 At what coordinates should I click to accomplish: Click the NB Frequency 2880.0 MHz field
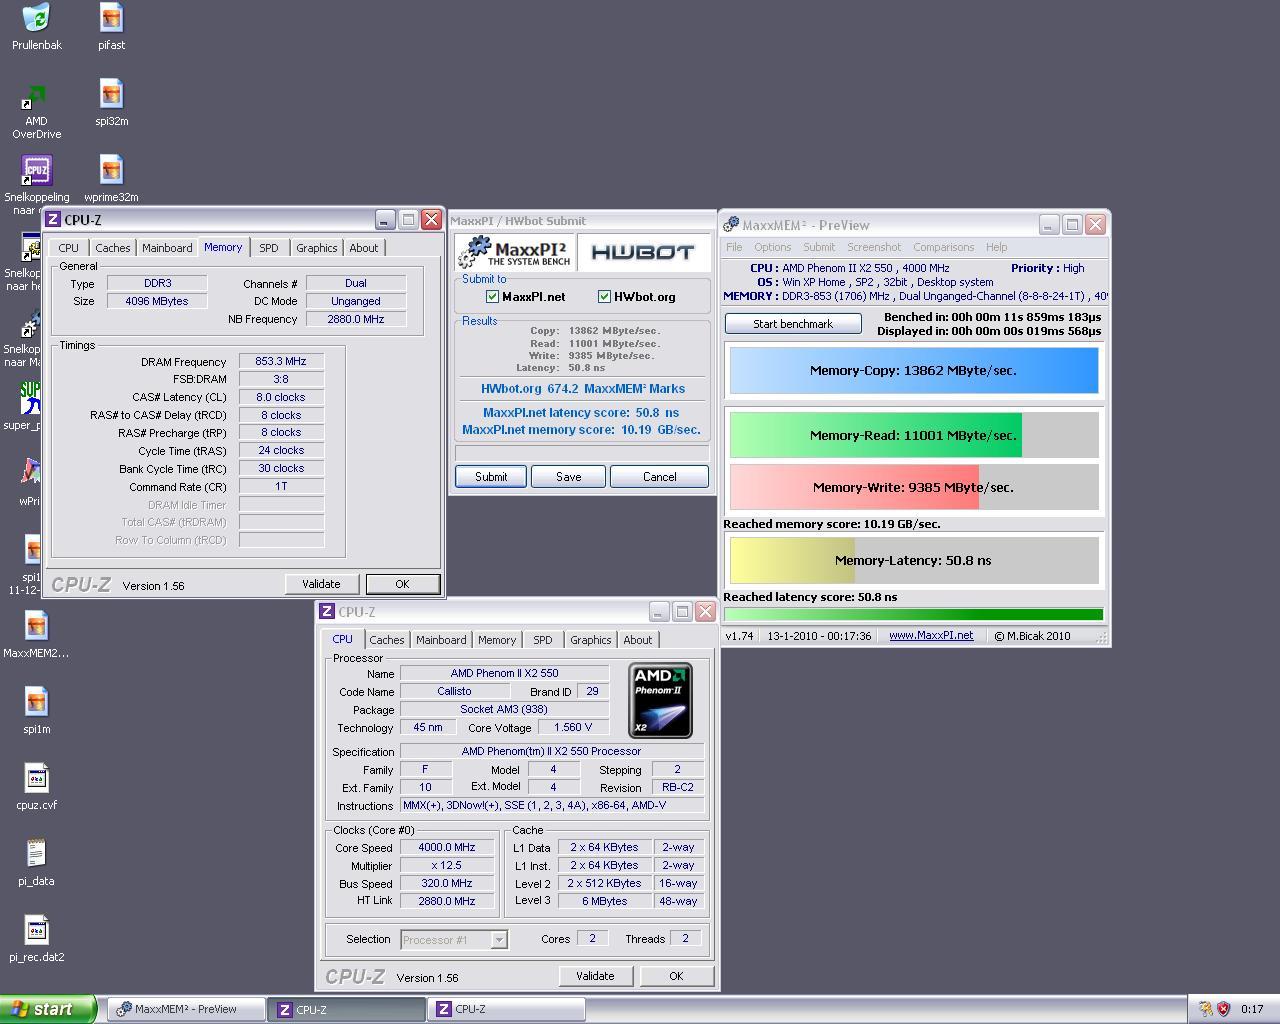tap(356, 319)
